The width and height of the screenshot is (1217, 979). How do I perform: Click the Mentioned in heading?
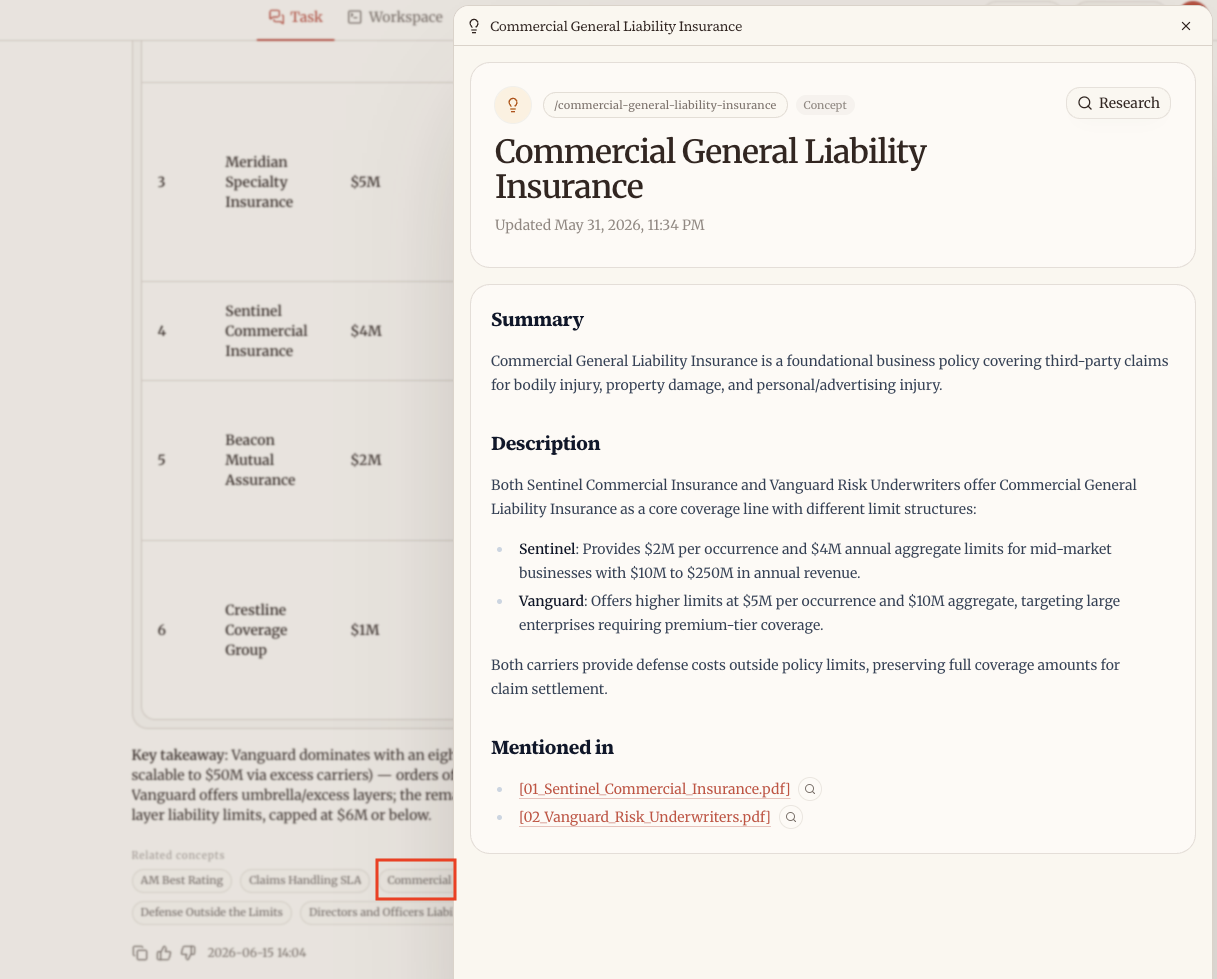(552, 748)
